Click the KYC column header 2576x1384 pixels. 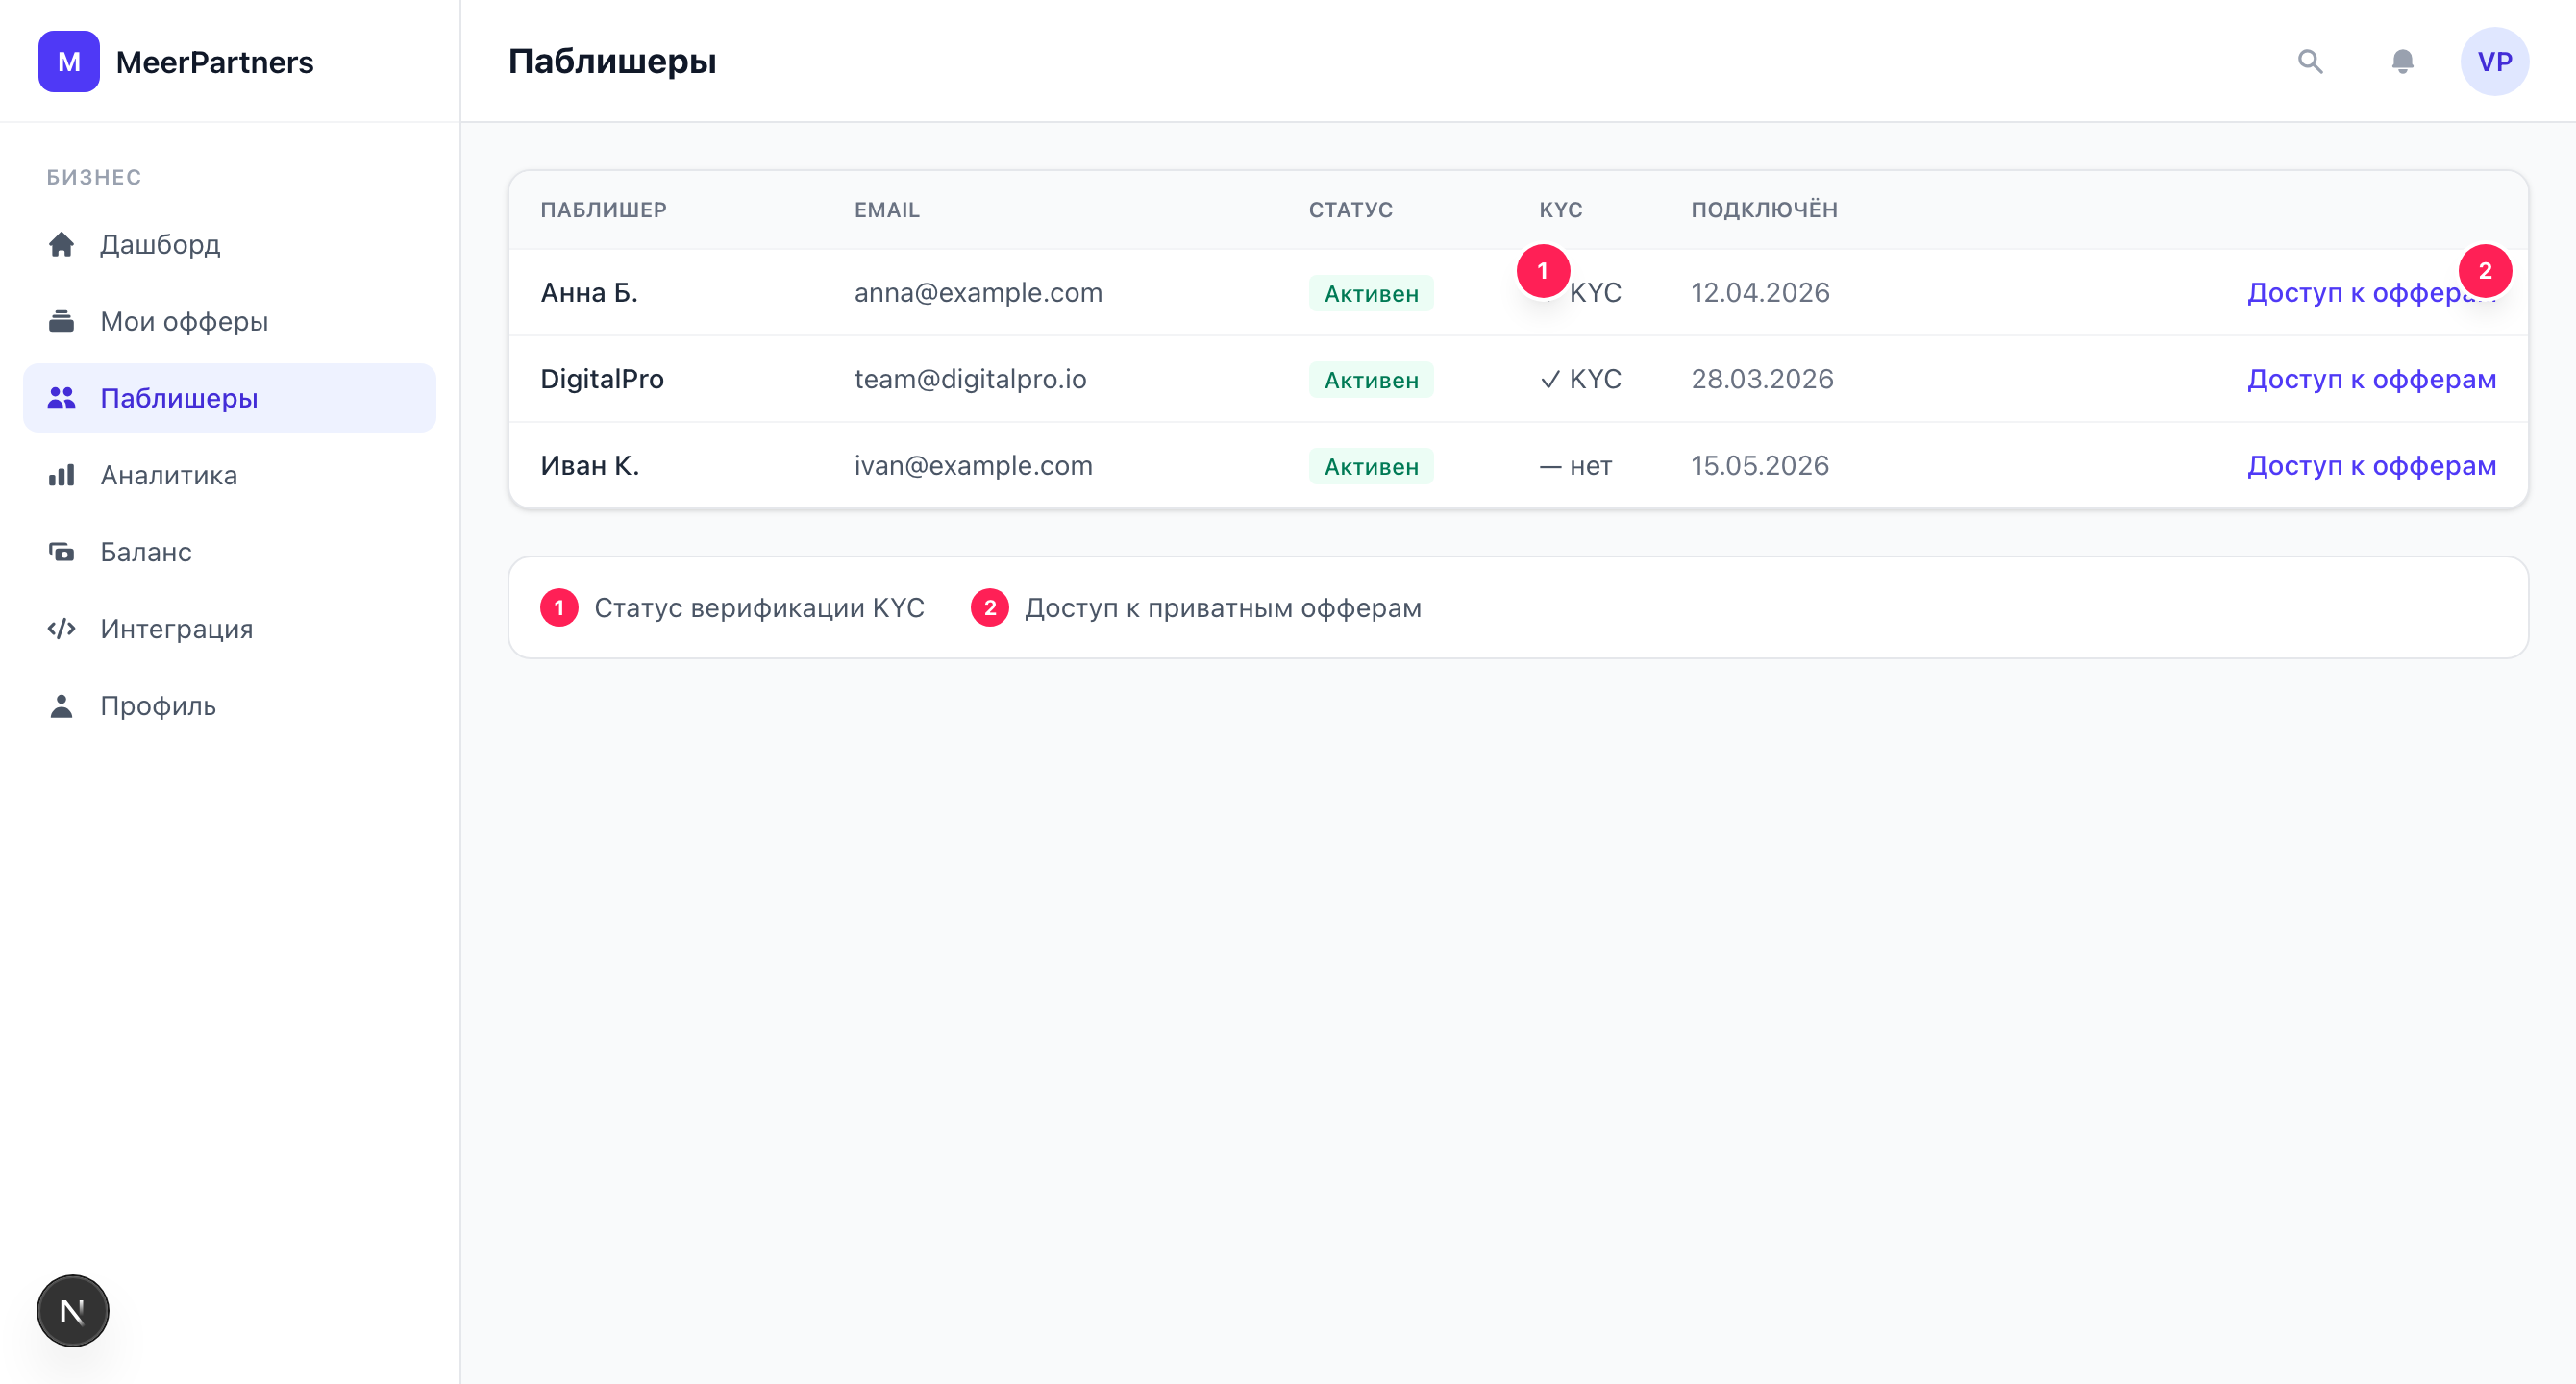coord(1561,210)
